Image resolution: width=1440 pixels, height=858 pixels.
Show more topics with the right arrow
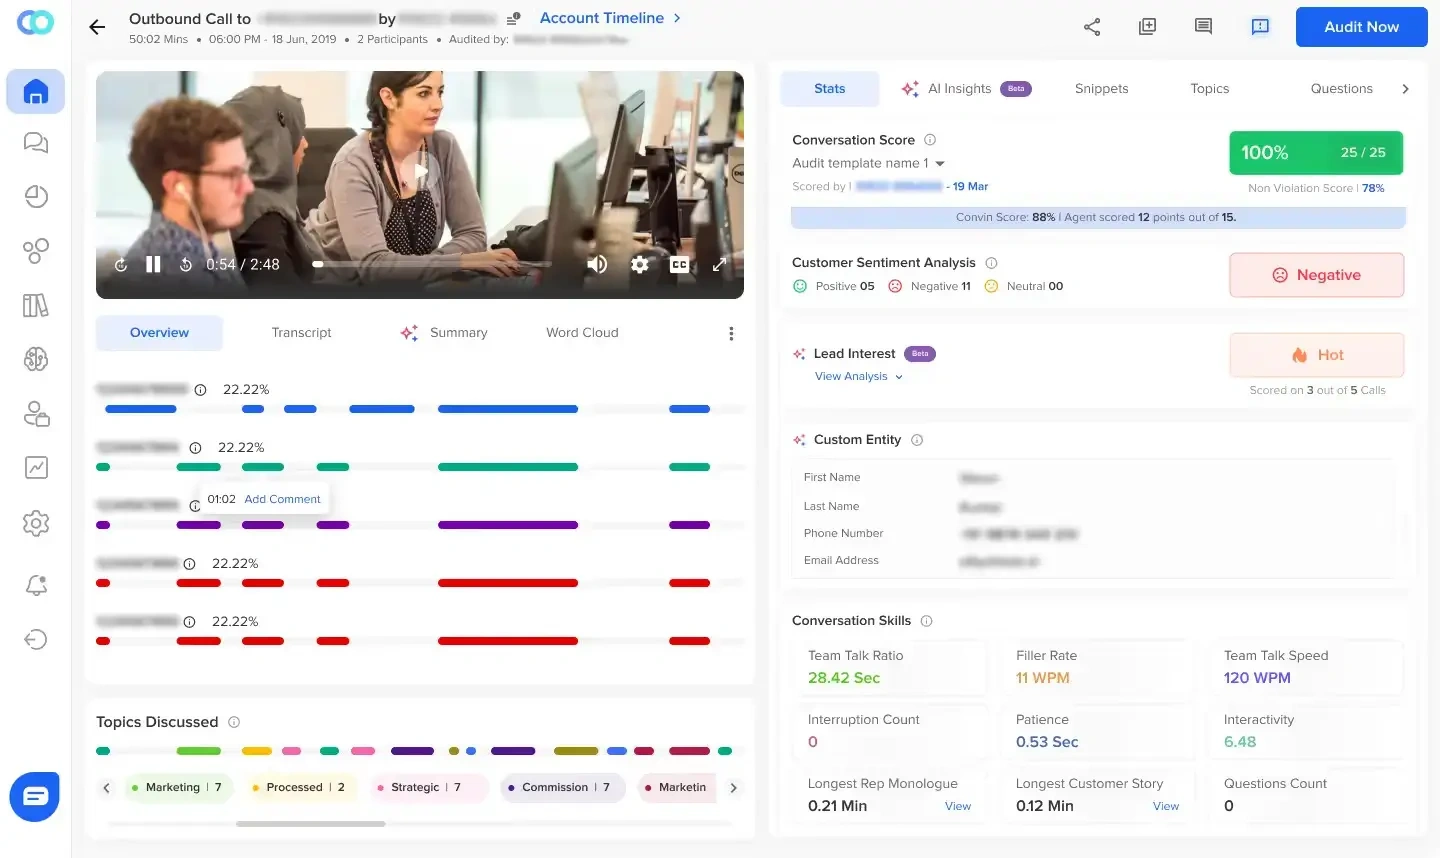pyautogui.click(x=733, y=788)
